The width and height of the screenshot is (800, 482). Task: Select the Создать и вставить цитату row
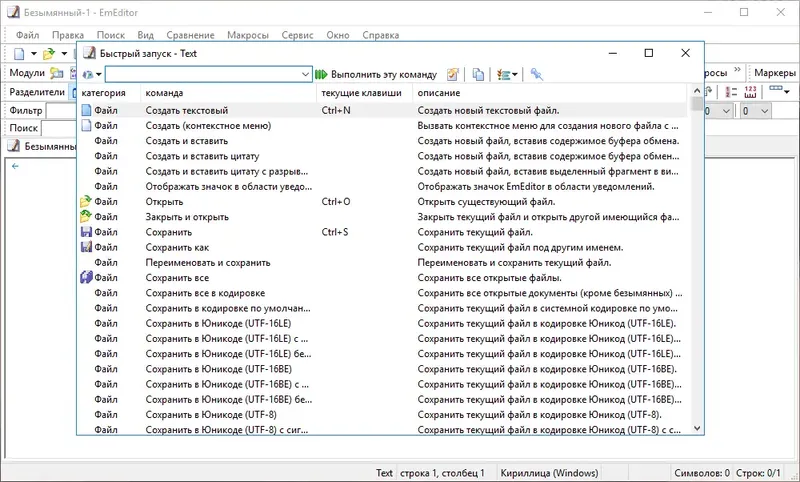tap(382, 156)
